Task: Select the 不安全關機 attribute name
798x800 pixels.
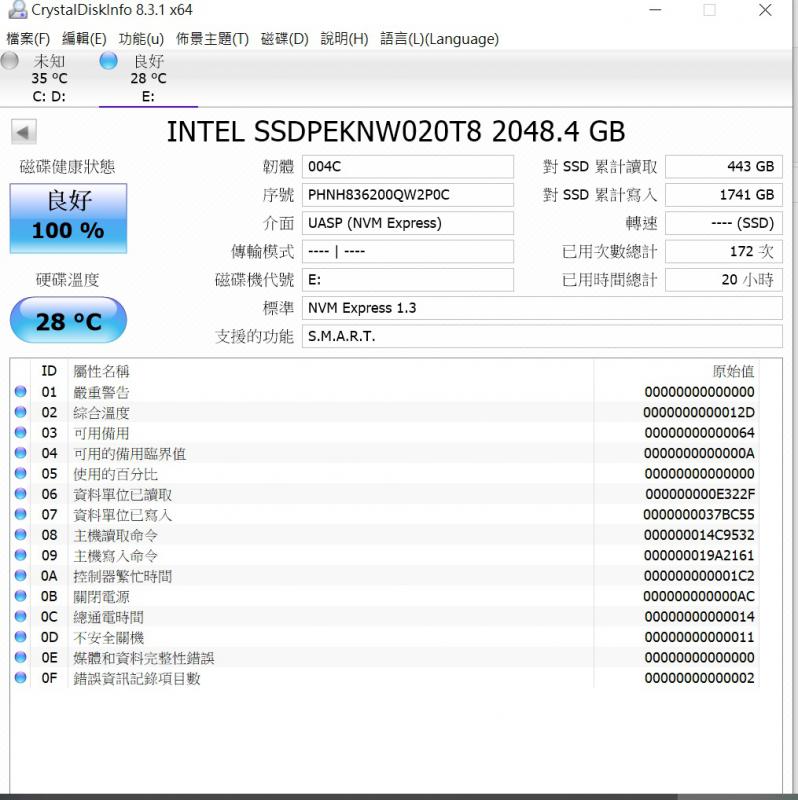Action: (108, 638)
